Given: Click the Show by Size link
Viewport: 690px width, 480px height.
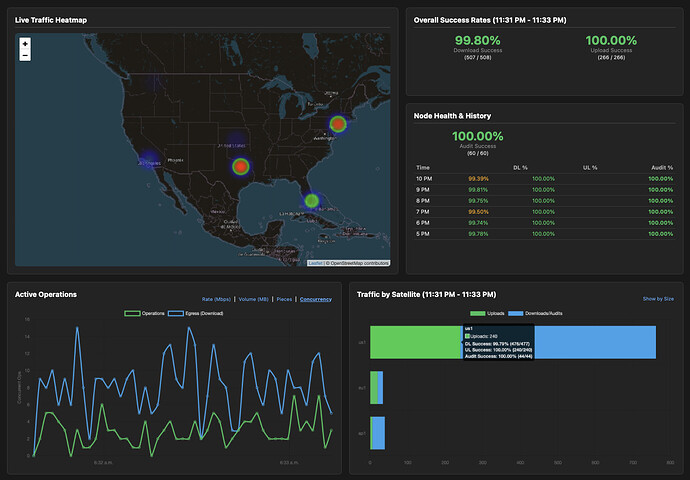Looking at the screenshot, I should tap(658, 298).
